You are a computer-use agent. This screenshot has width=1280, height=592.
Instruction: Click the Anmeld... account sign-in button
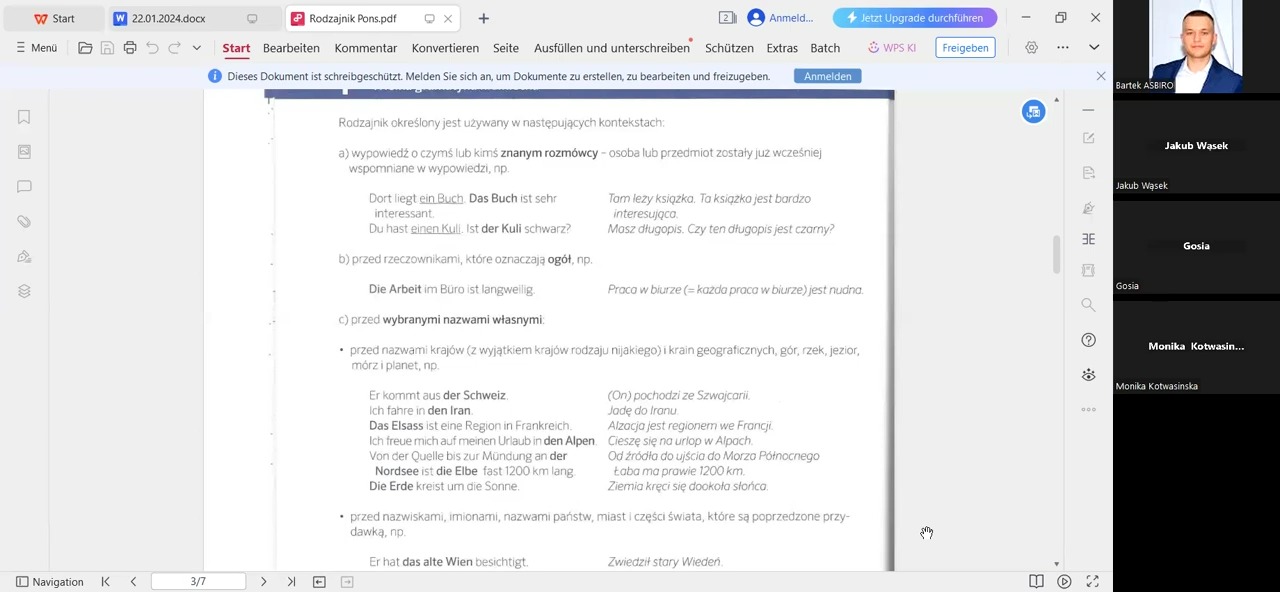781,18
